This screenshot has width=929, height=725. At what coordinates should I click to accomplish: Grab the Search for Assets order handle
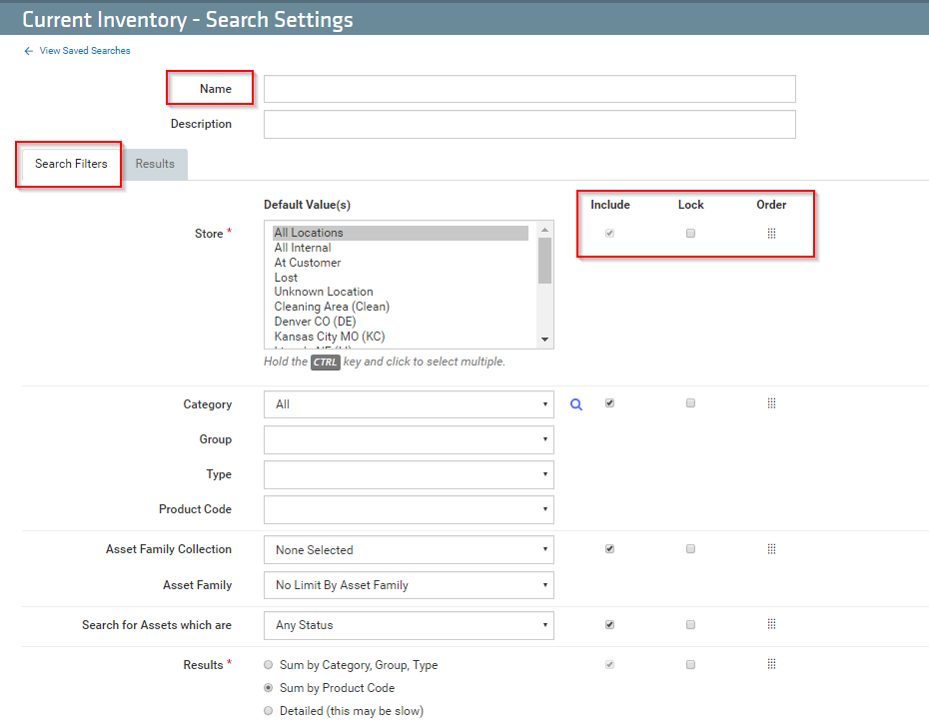click(771, 624)
